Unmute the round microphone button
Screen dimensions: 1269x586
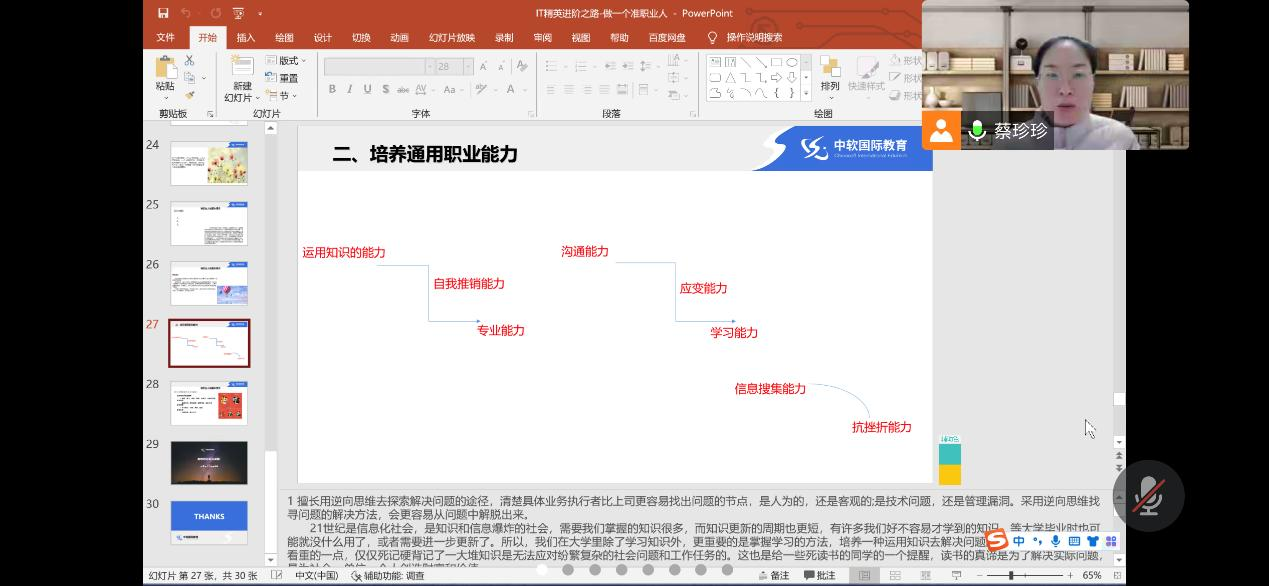(1148, 496)
